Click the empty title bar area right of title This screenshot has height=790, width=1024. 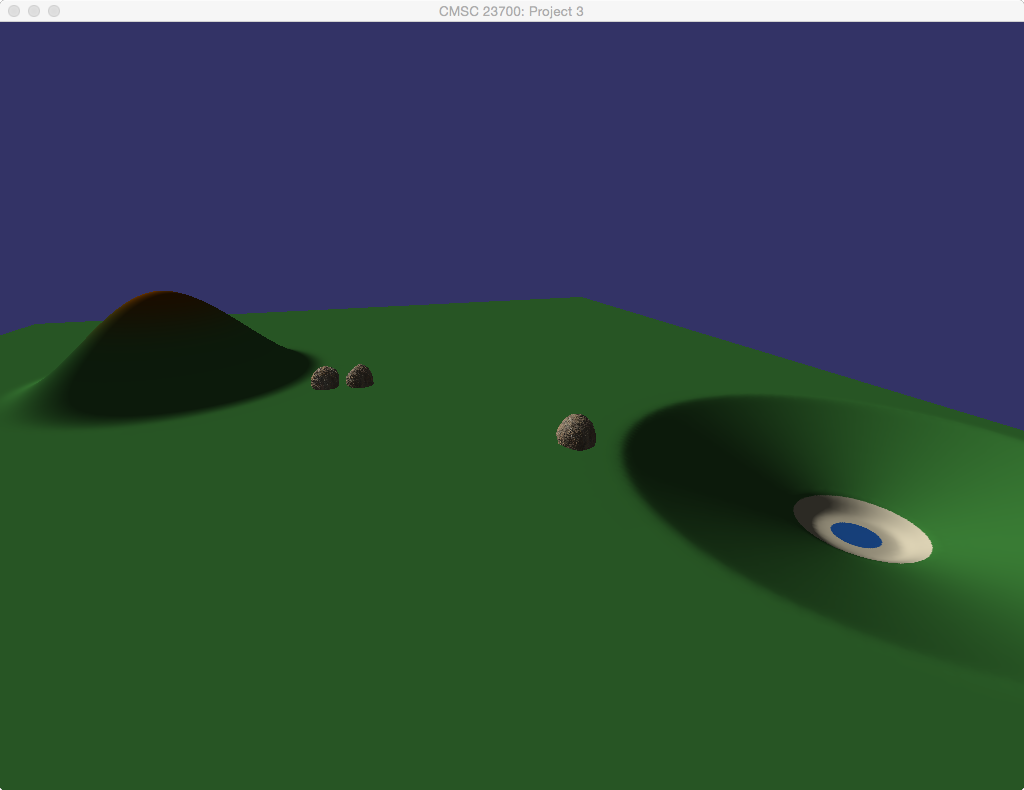tap(800, 11)
